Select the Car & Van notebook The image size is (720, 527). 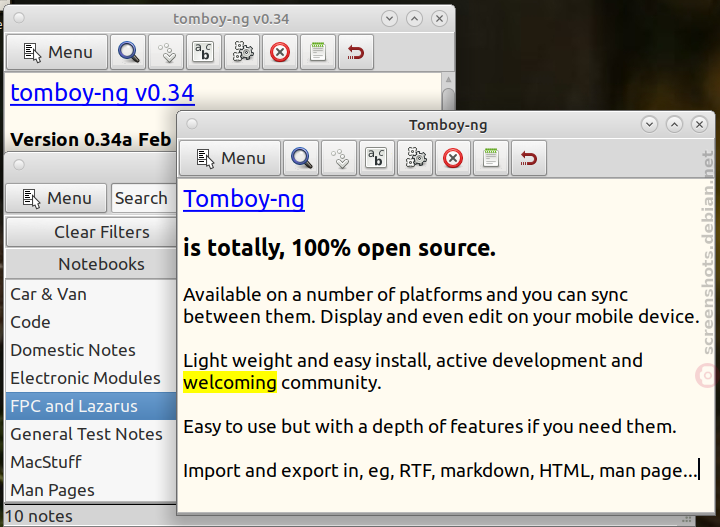click(x=91, y=294)
